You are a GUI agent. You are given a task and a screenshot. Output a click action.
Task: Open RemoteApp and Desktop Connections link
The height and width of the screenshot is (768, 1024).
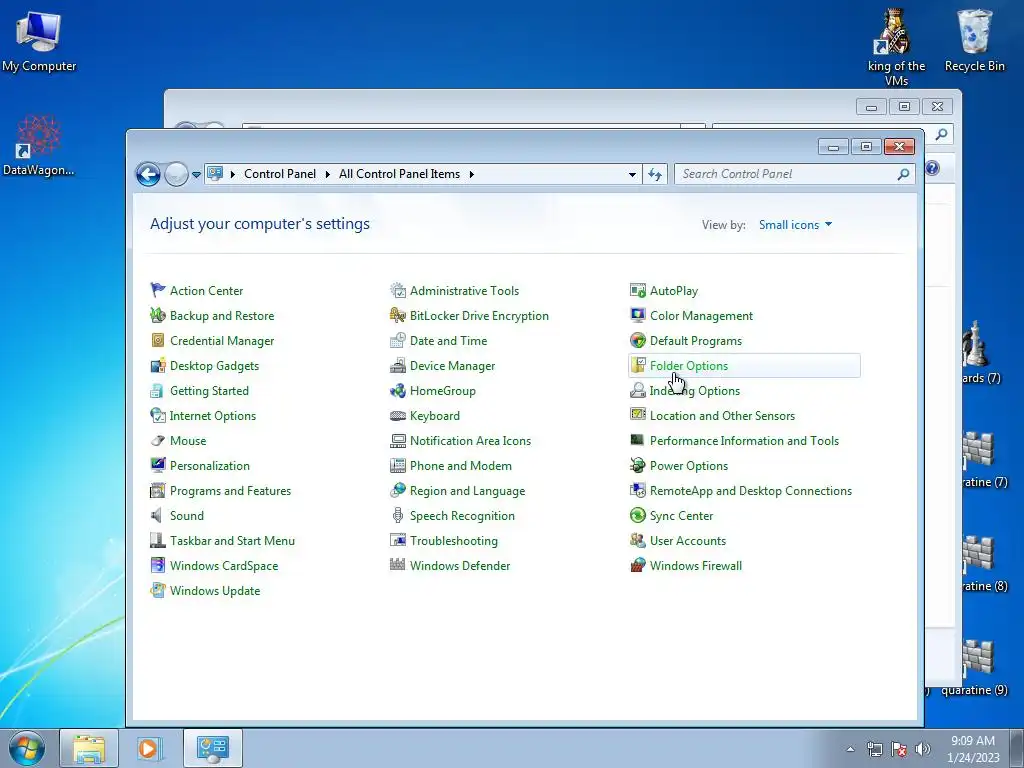point(750,490)
